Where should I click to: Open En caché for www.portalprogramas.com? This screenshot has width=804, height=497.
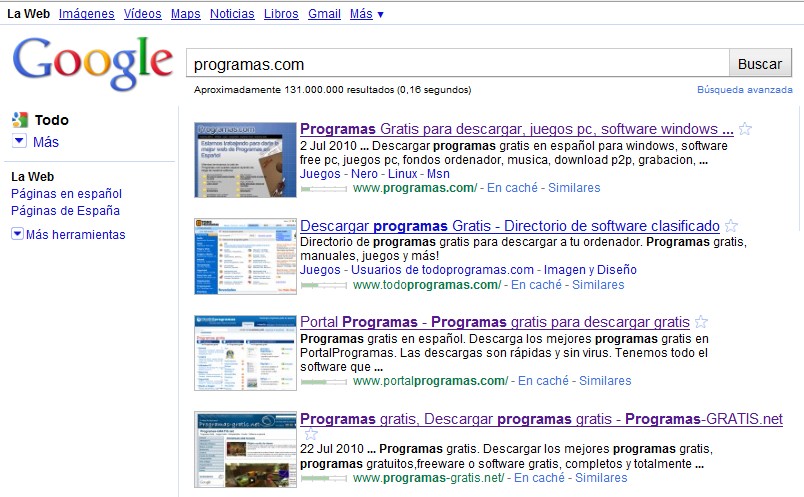(544, 381)
